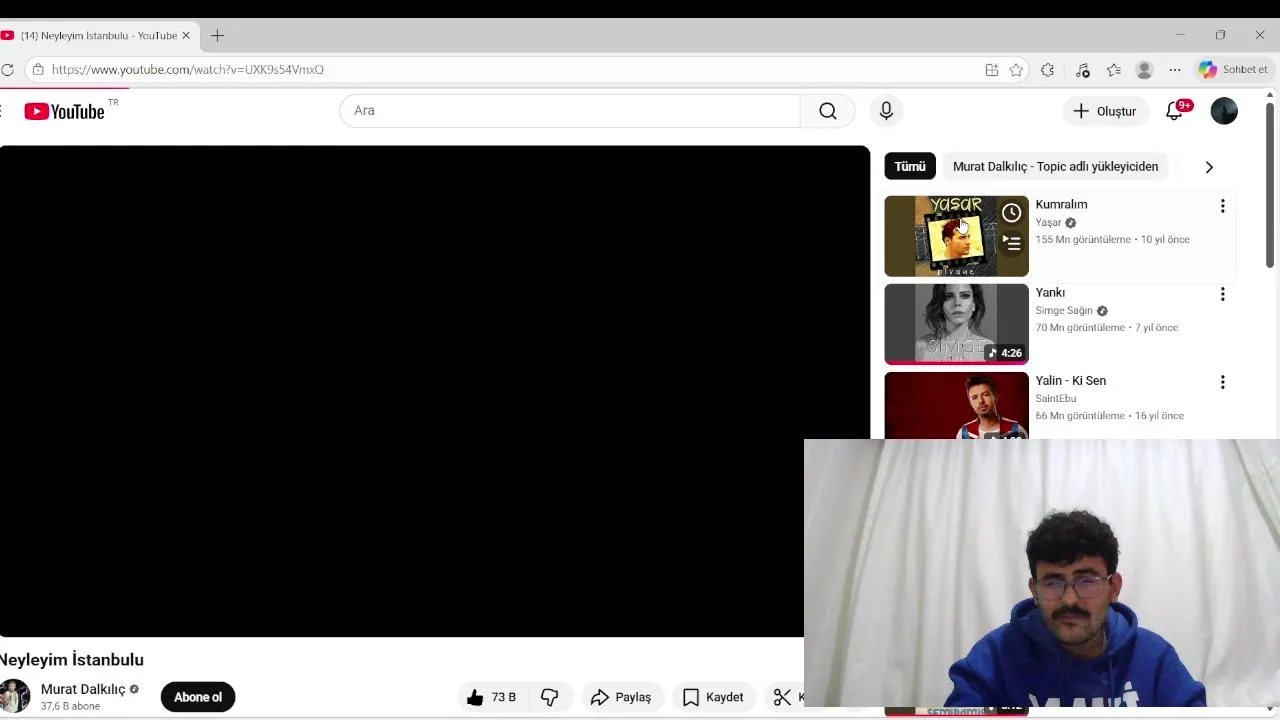Click the scissors clip button
1280x720 pixels.
pyautogui.click(x=784, y=697)
